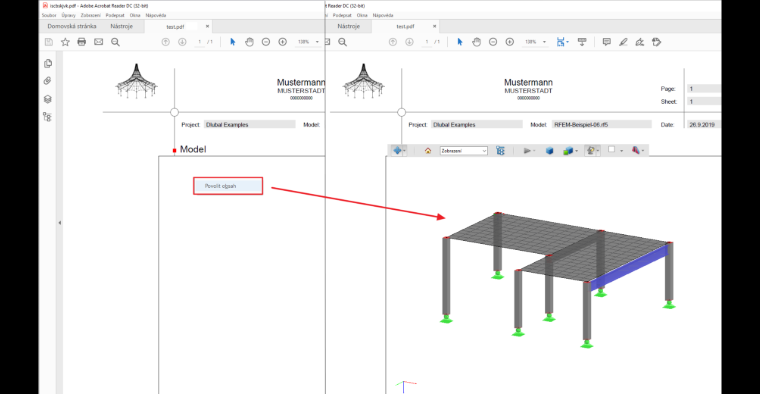Click the star bookmark icon in left window
The image size is (760, 394).
click(x=65, y=42)
